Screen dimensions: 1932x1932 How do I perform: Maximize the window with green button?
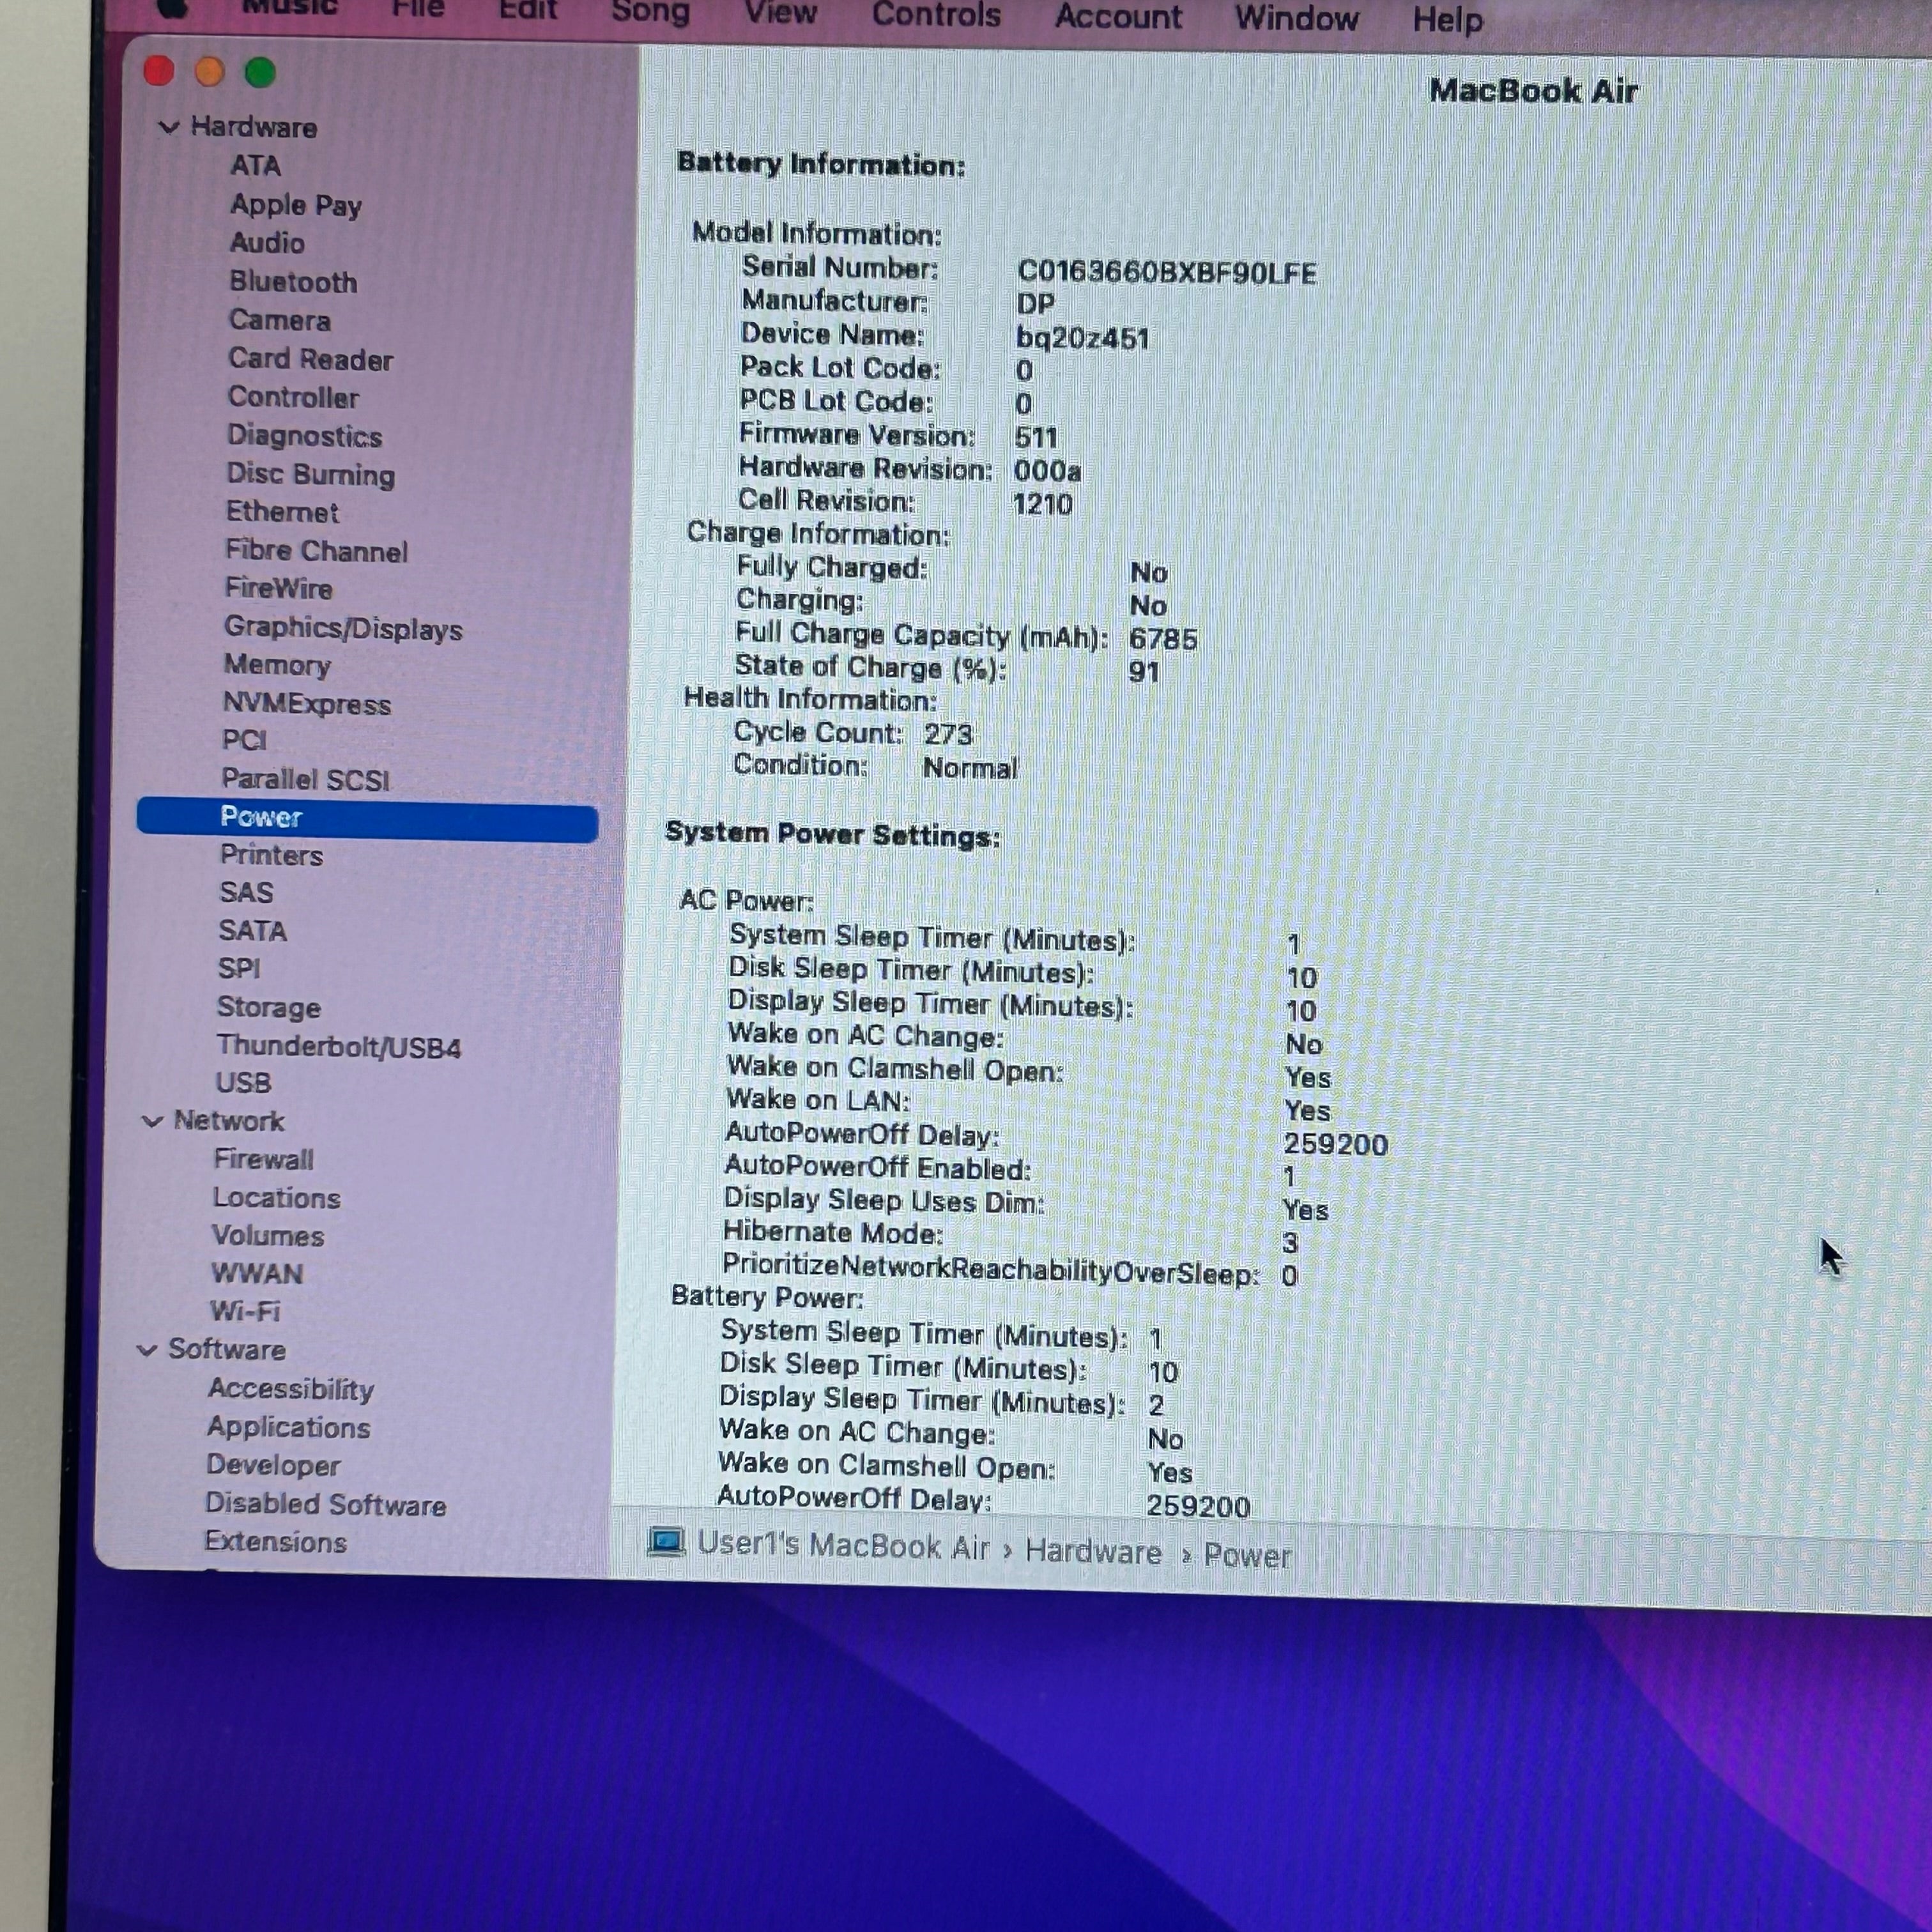coord(261,72)
